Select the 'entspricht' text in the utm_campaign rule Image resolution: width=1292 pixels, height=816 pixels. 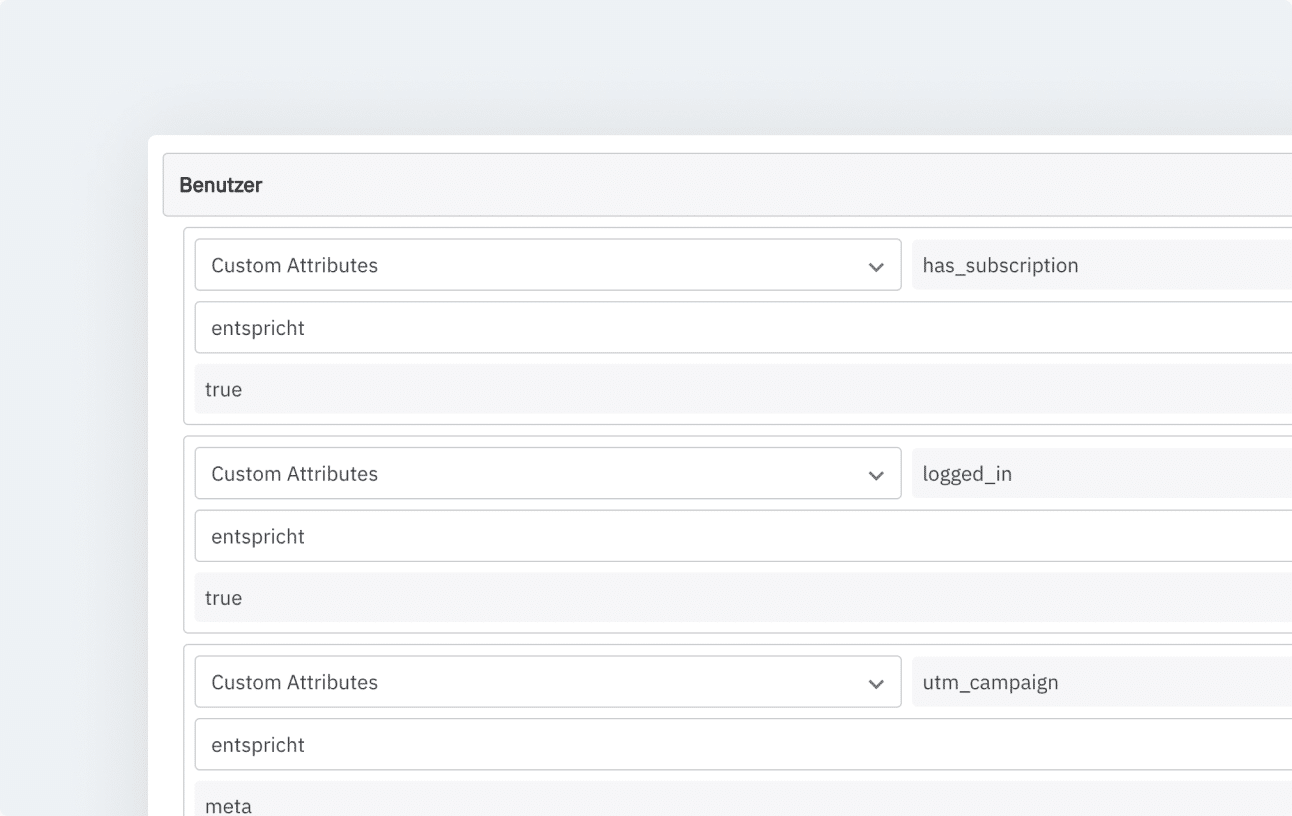258,744
